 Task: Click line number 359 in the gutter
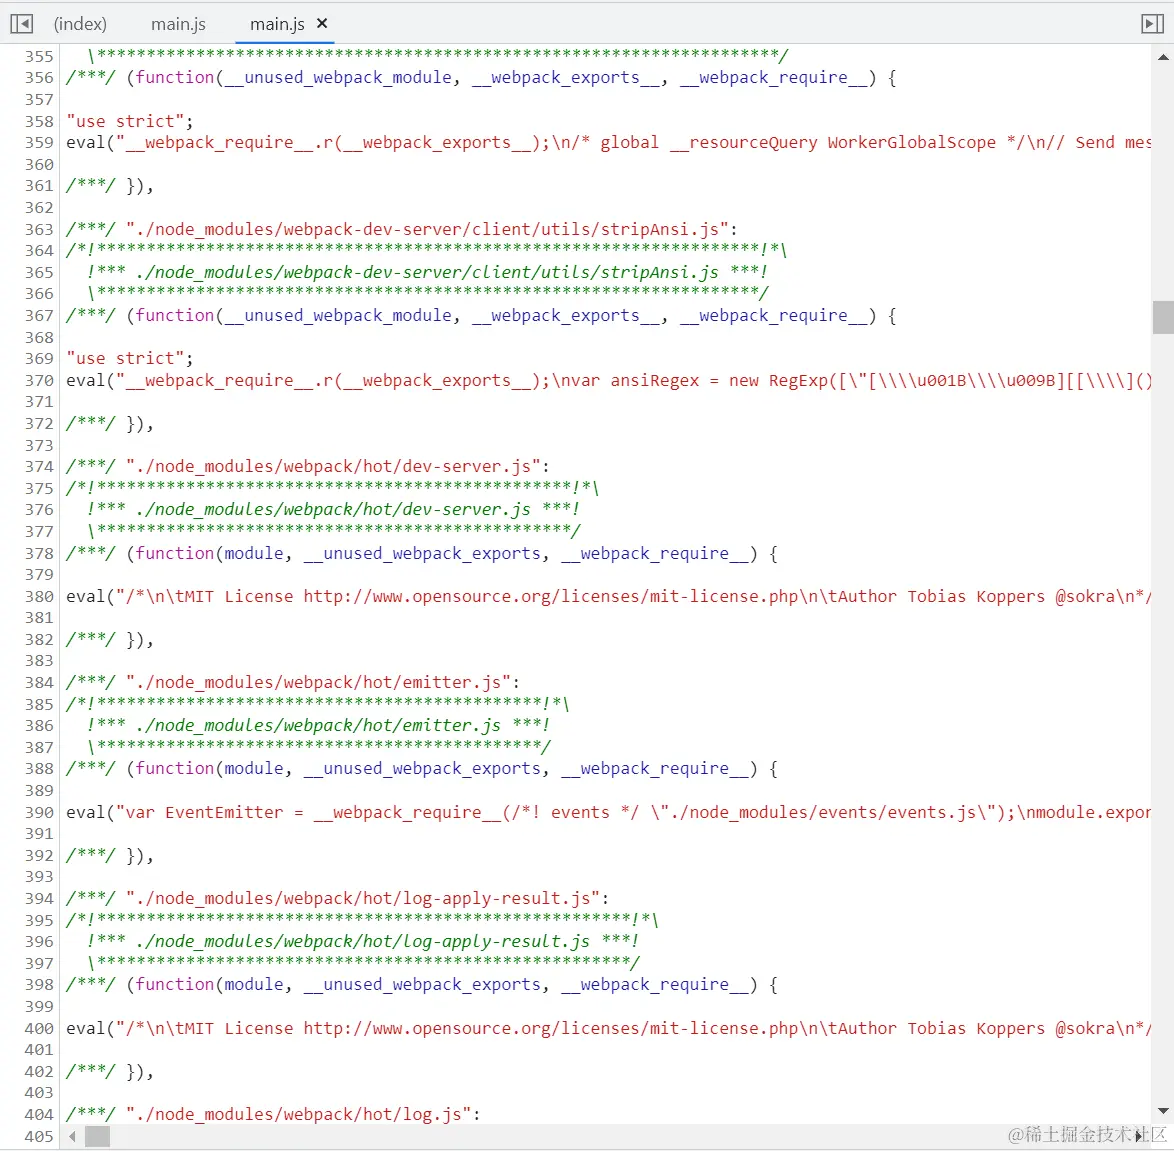pos(39,143)
